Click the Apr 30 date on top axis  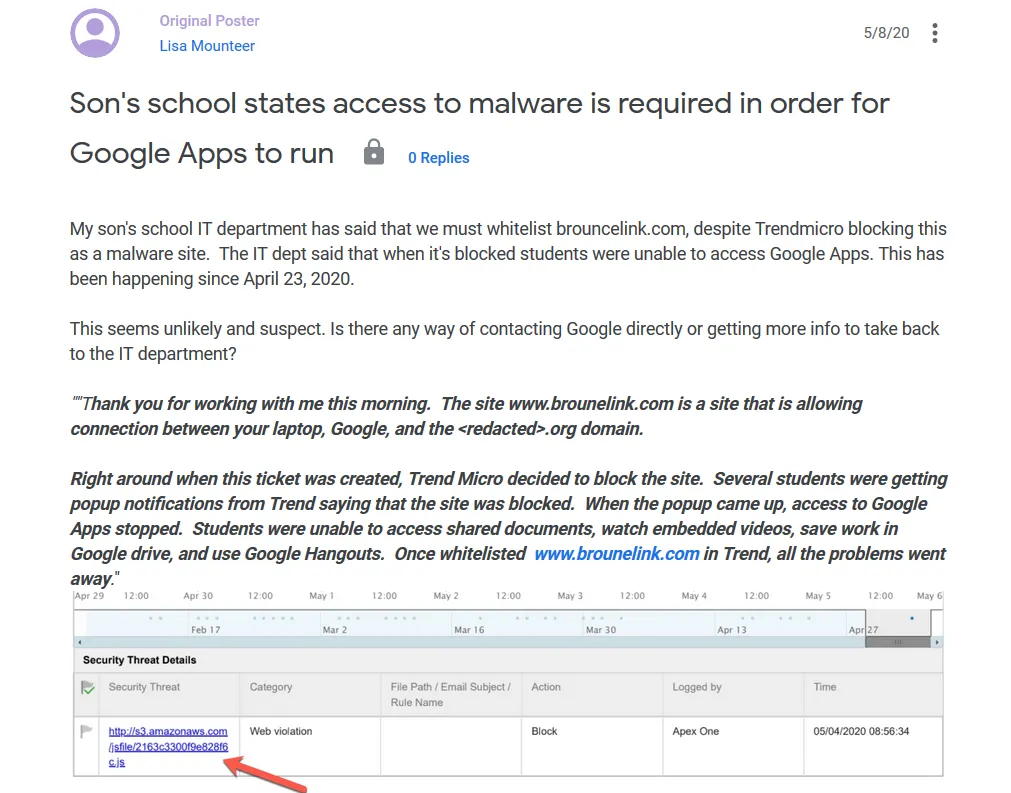[x=198, y=596]
